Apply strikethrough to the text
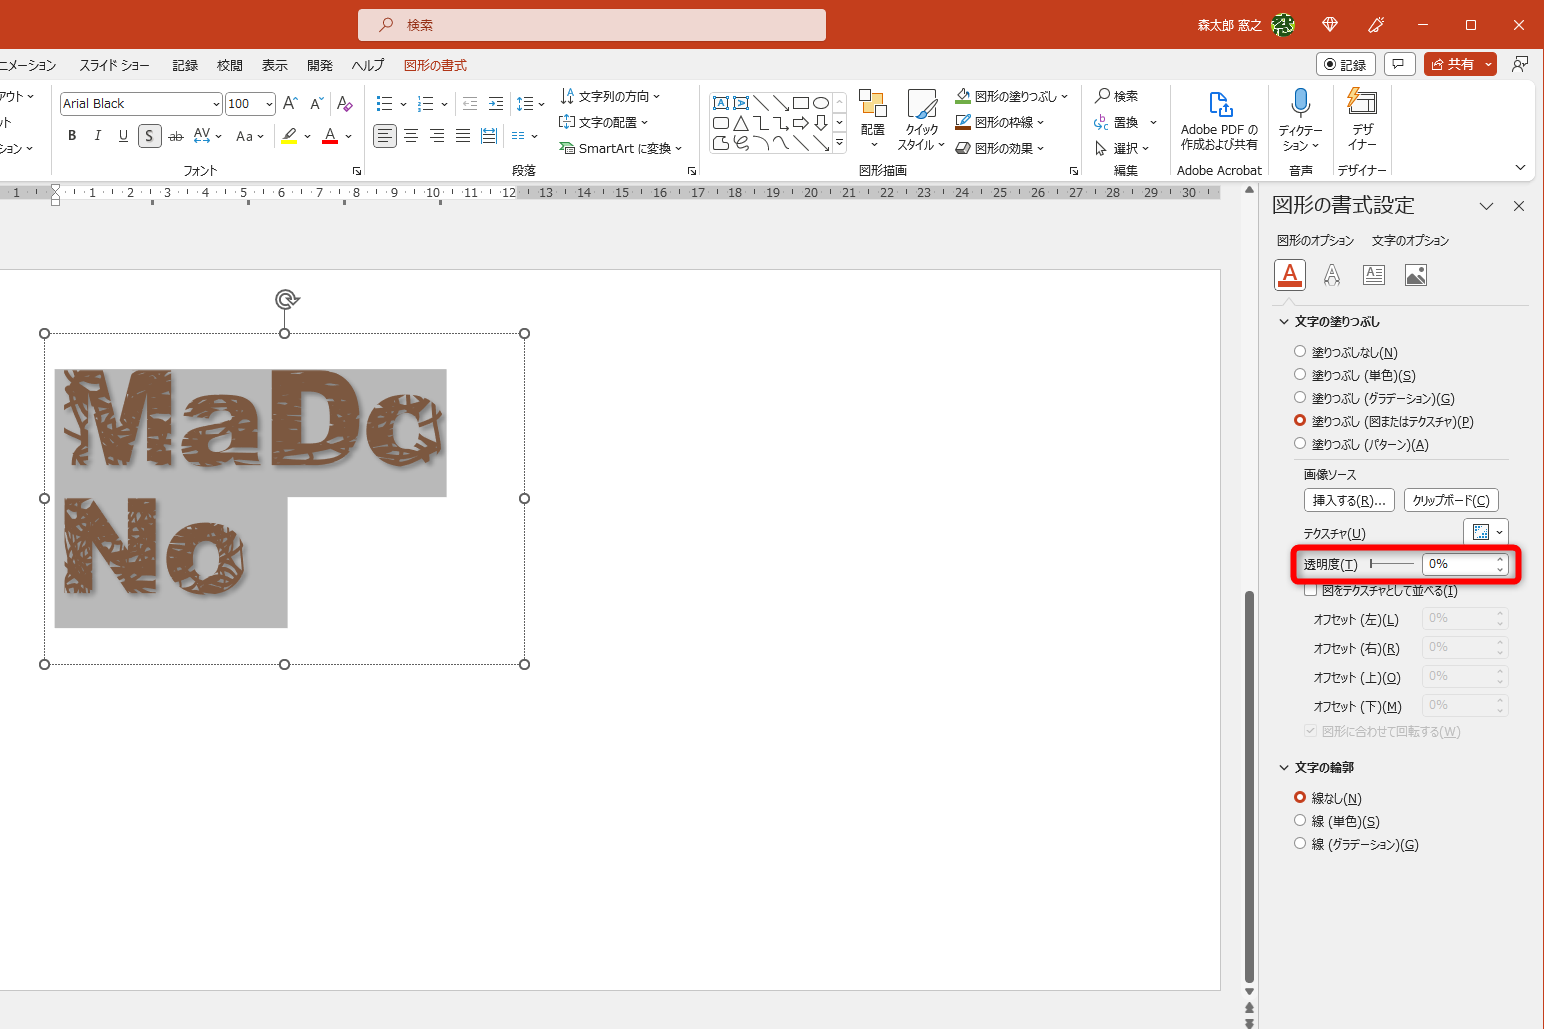 176,136
